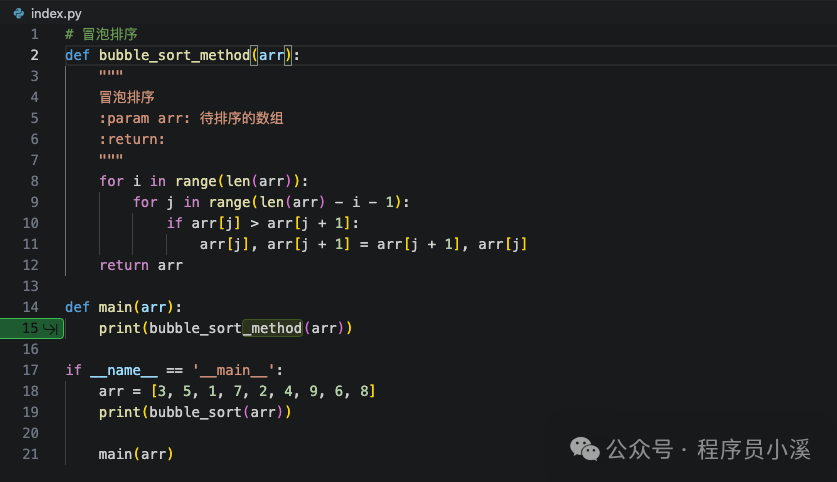837x482 pixels.
Task: Click the :param arr: docstring line
Action: [x=190, y=118]
